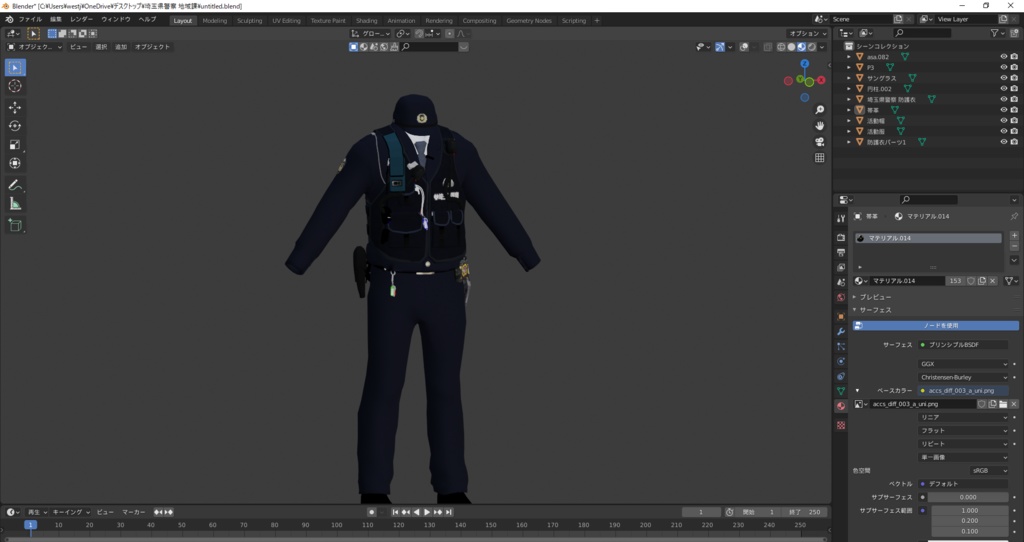Image resolution: width=1024 pixels, height=542 pixels.
Task: Select the Annotate tool
Action: pos(15,185)
